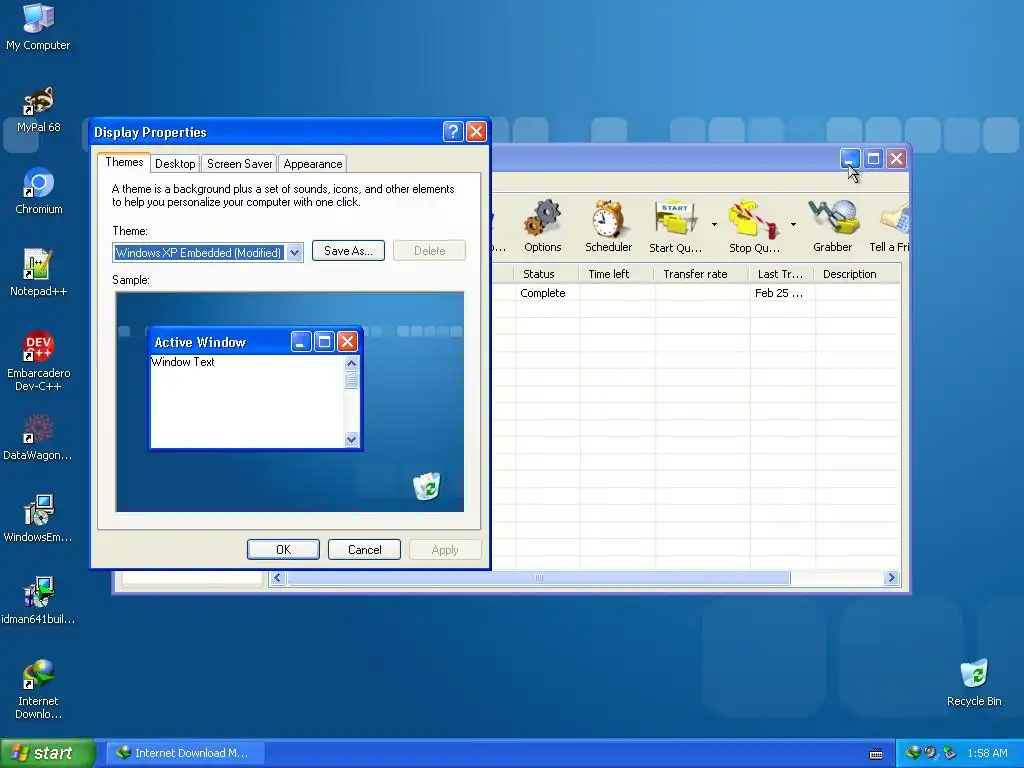Click the Start Queue icon
This screenshot has height=768, width=1024.
click(x=675, y=226)
